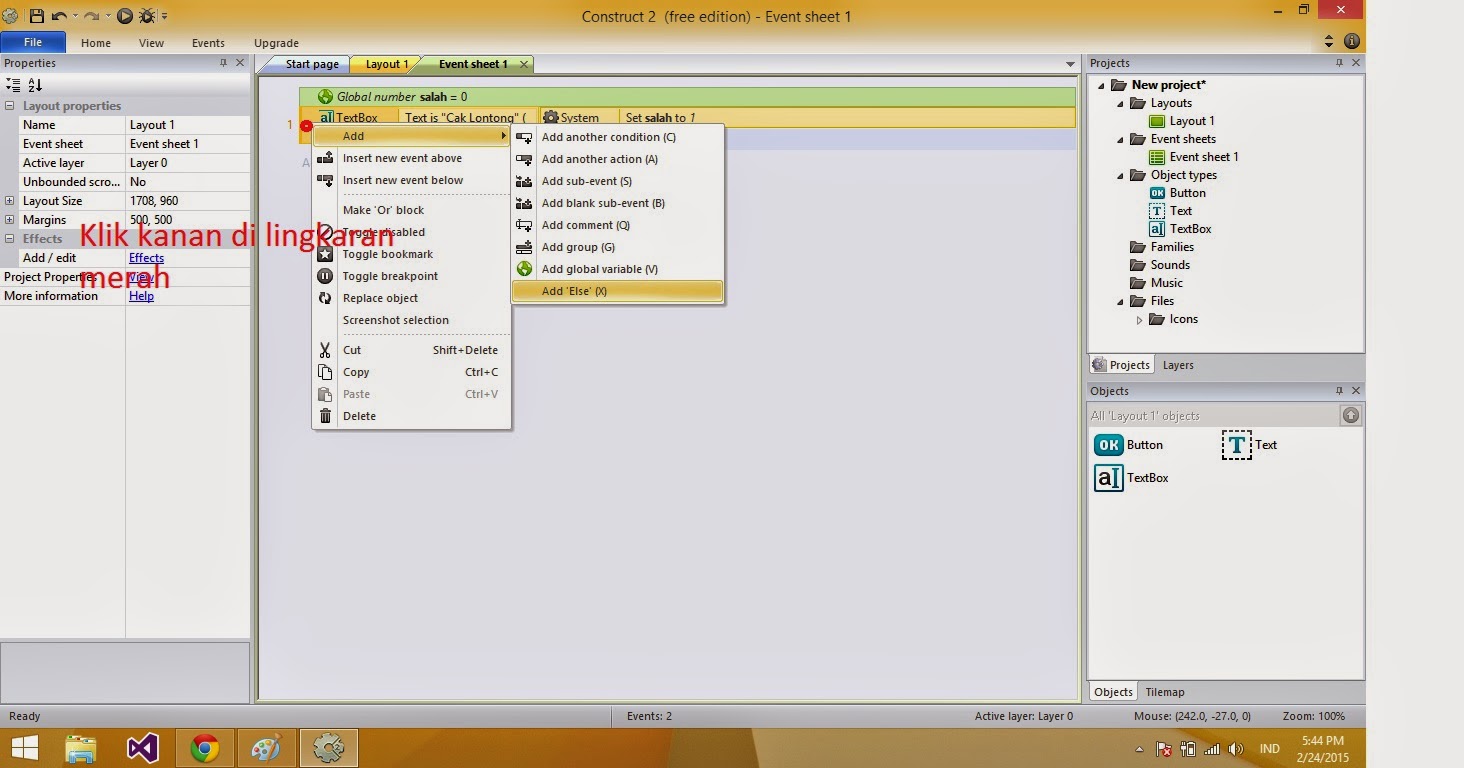This screenshot has width=1464, height=768.
Task: Pin the Properties panel
Action: (223, 63)
